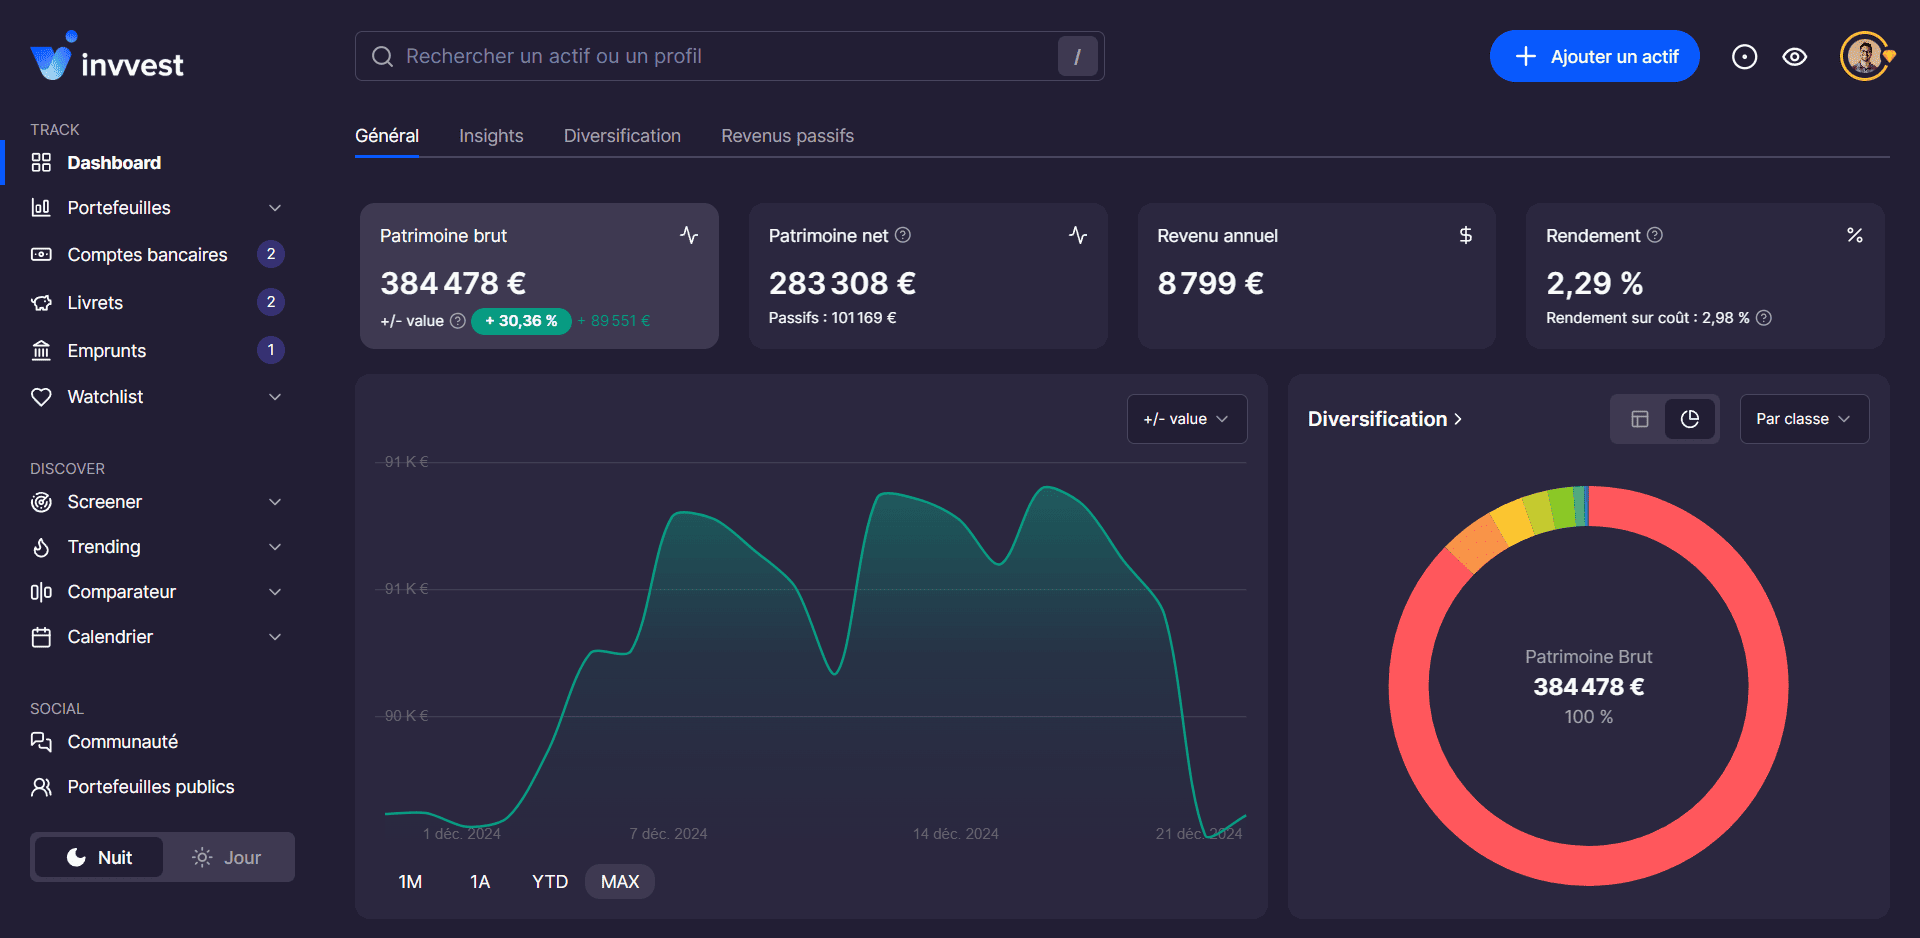Toggle privacy mode with the eye icon
Screen dimensions: 1920x938
tap(1794, 57)
